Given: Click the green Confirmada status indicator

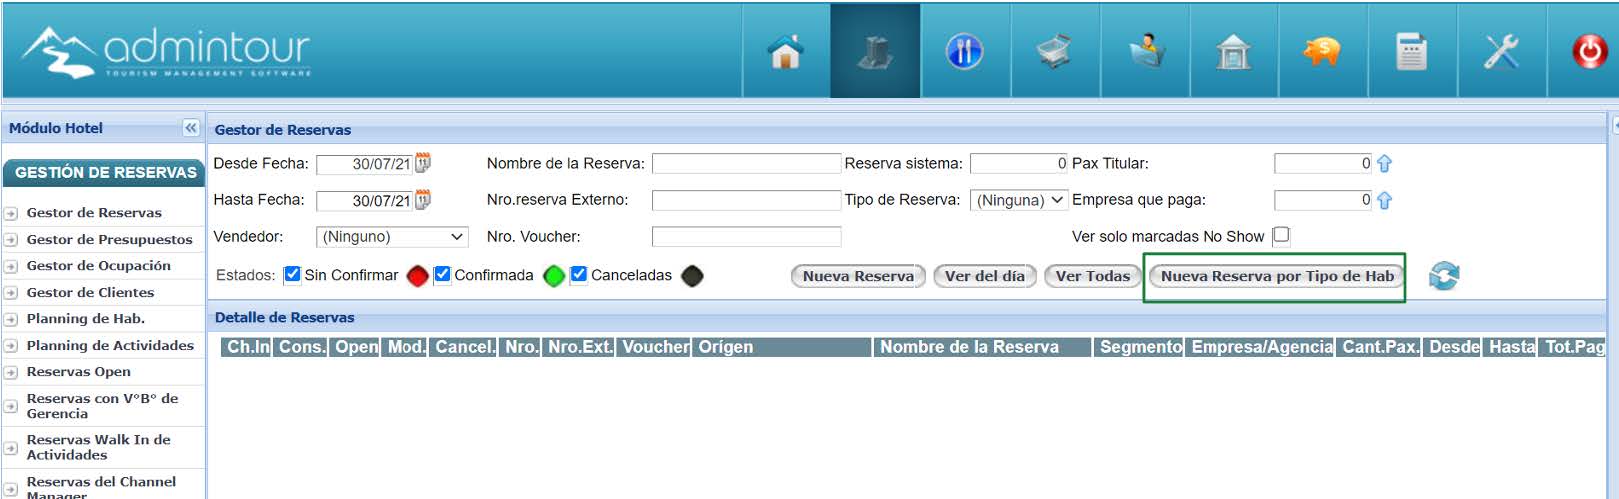Looking at the screenshot, I should click(x=554, y=276).
